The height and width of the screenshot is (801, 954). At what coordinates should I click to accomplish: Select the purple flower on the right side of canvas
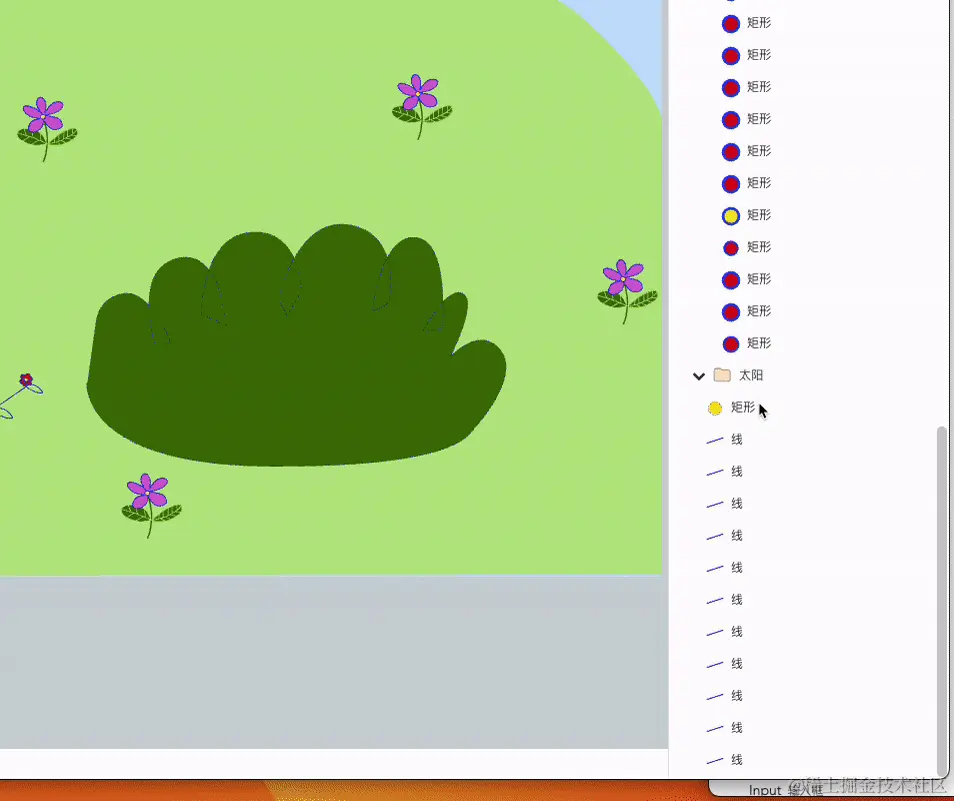coord(625,280)
